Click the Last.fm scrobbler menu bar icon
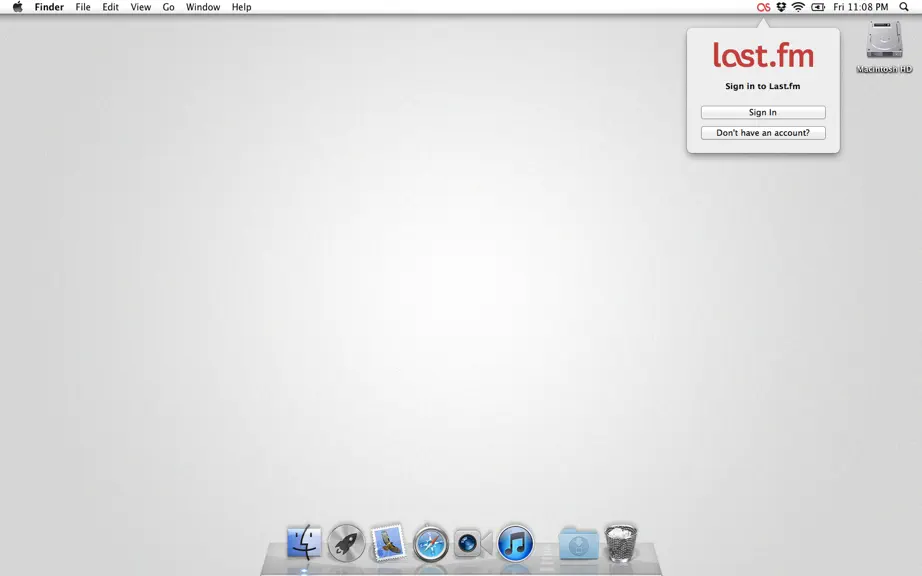This screenshot has width=922, height=576. (x=763, y=7)
